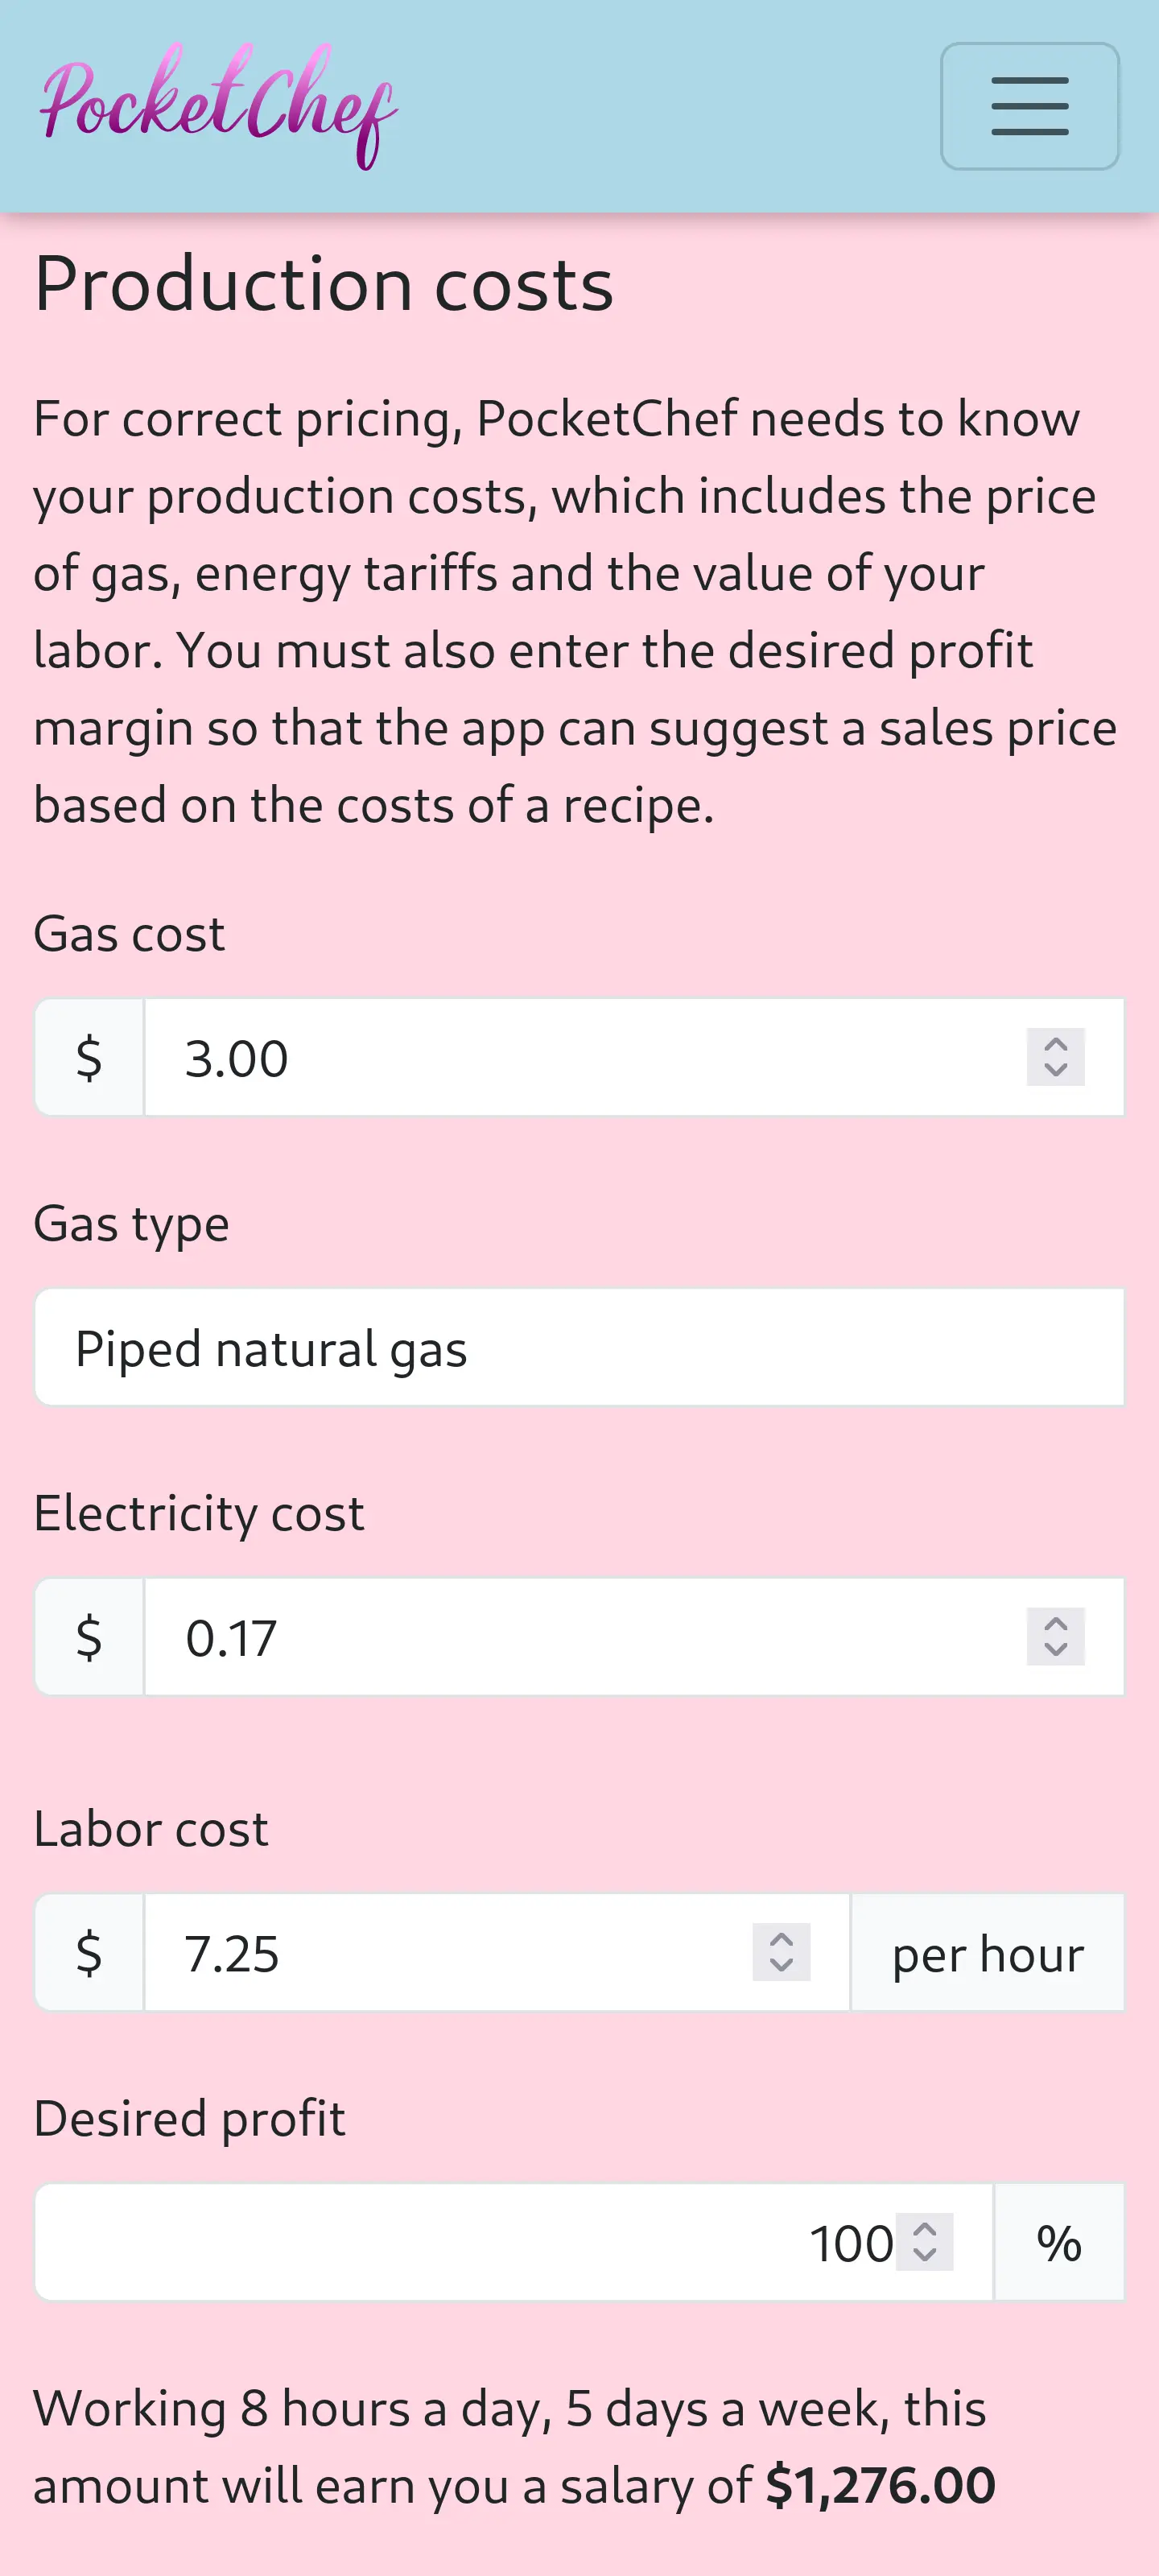The image size is (1159, 2576).
Task: Click the percent sign addon on Desired profit
Action: [x=1058, y=2243]
